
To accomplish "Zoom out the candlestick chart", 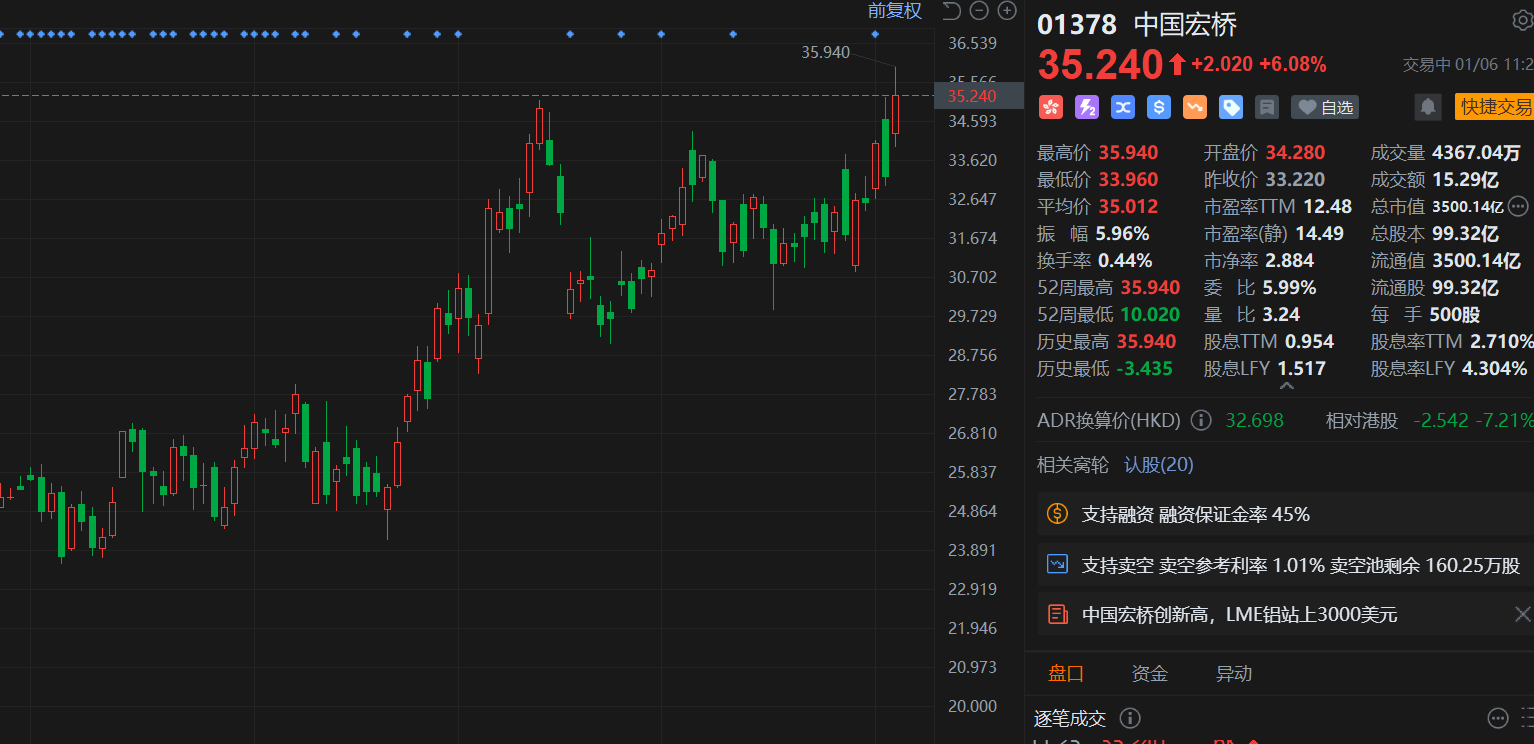I will [979, 11].
